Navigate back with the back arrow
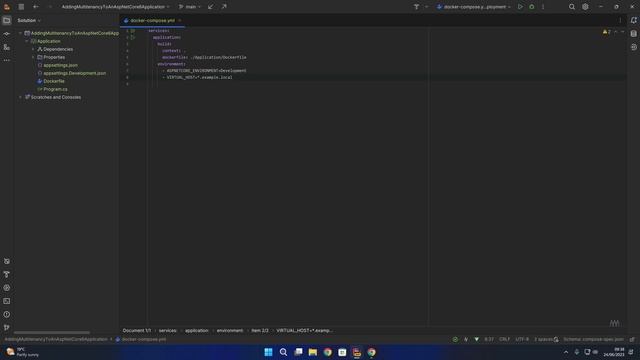640x360 pixels. 36,7
